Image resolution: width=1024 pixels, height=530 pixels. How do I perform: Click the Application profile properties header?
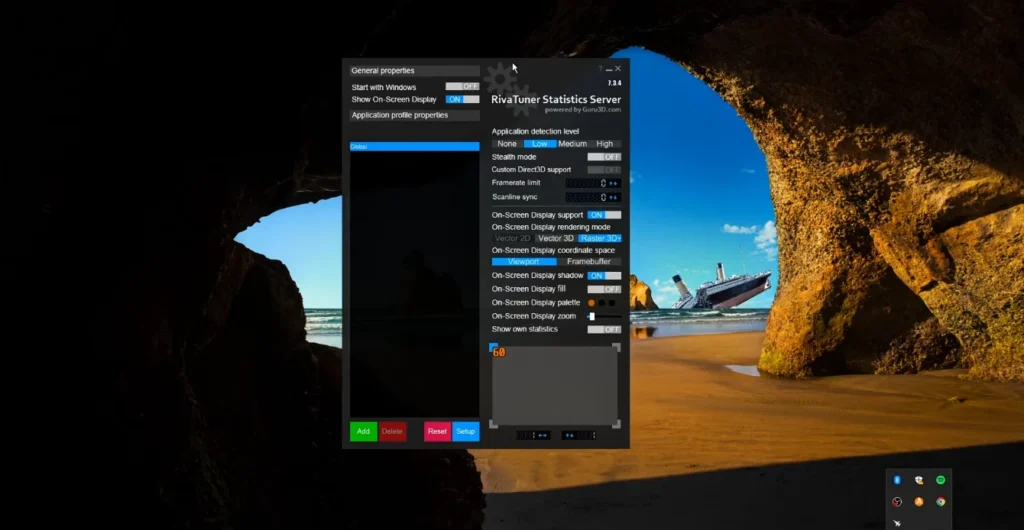click(x=415, y=115)
